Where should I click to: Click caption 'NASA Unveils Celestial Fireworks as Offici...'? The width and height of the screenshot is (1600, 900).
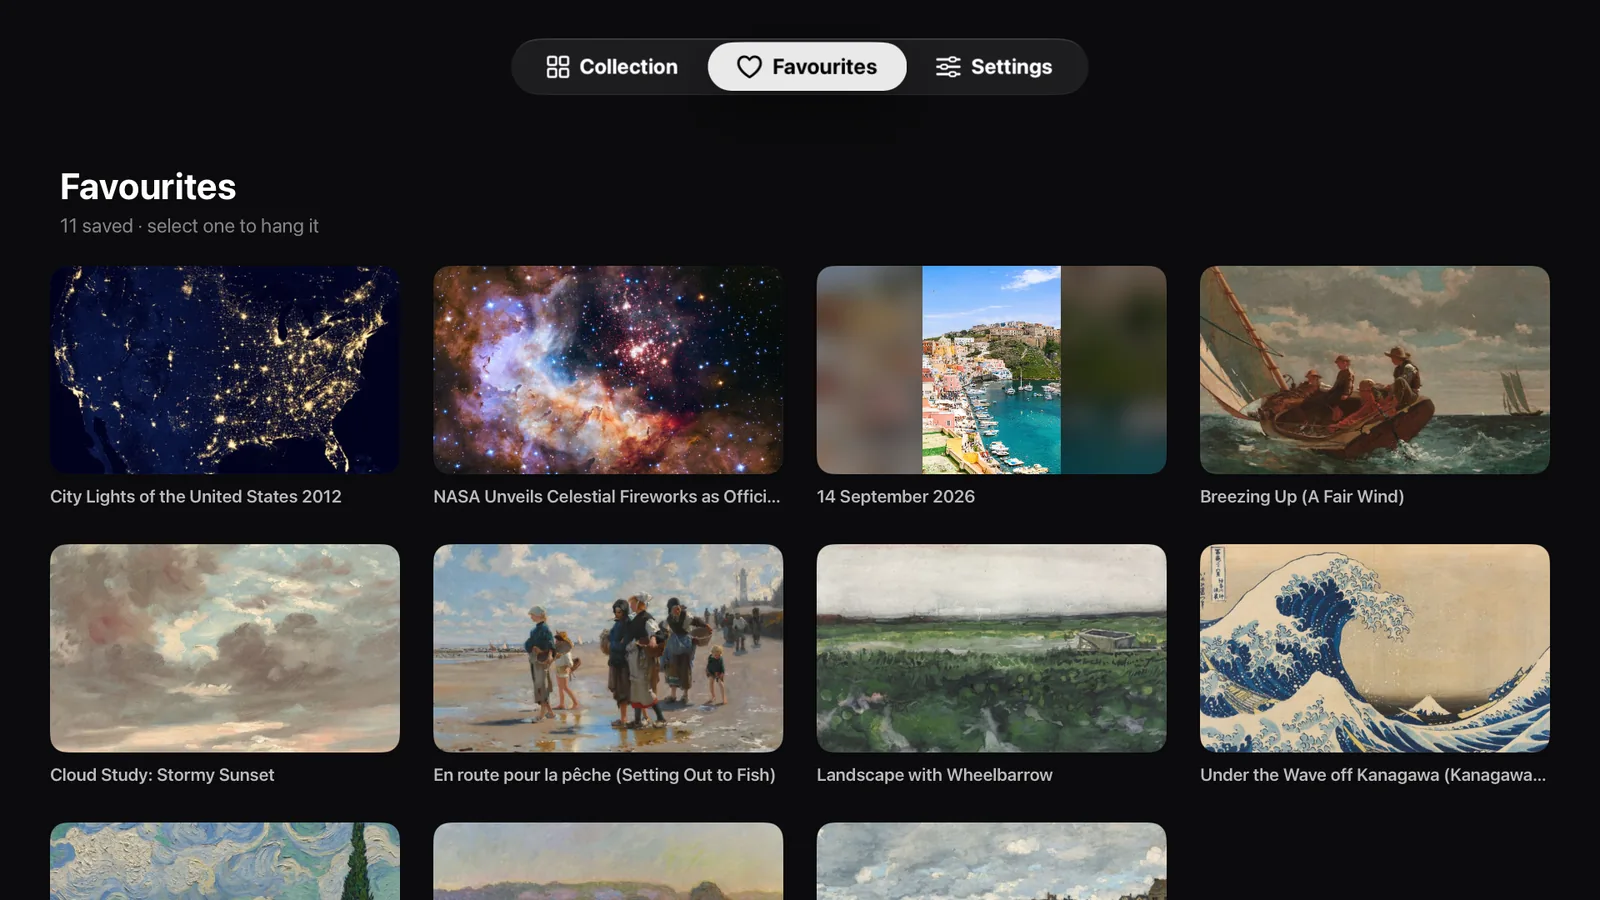pyautogui.click(x=607, y=497)
